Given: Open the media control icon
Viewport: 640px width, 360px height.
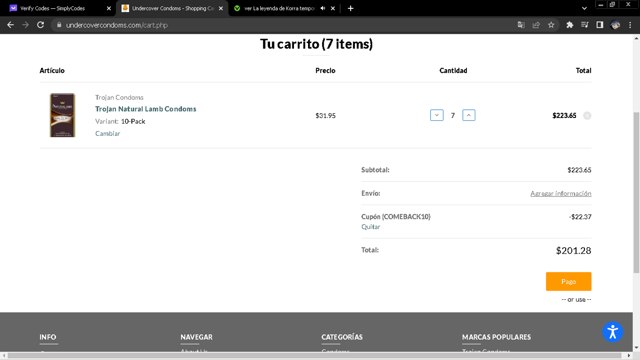Looking at the screenshot, I should coord(584,25).
